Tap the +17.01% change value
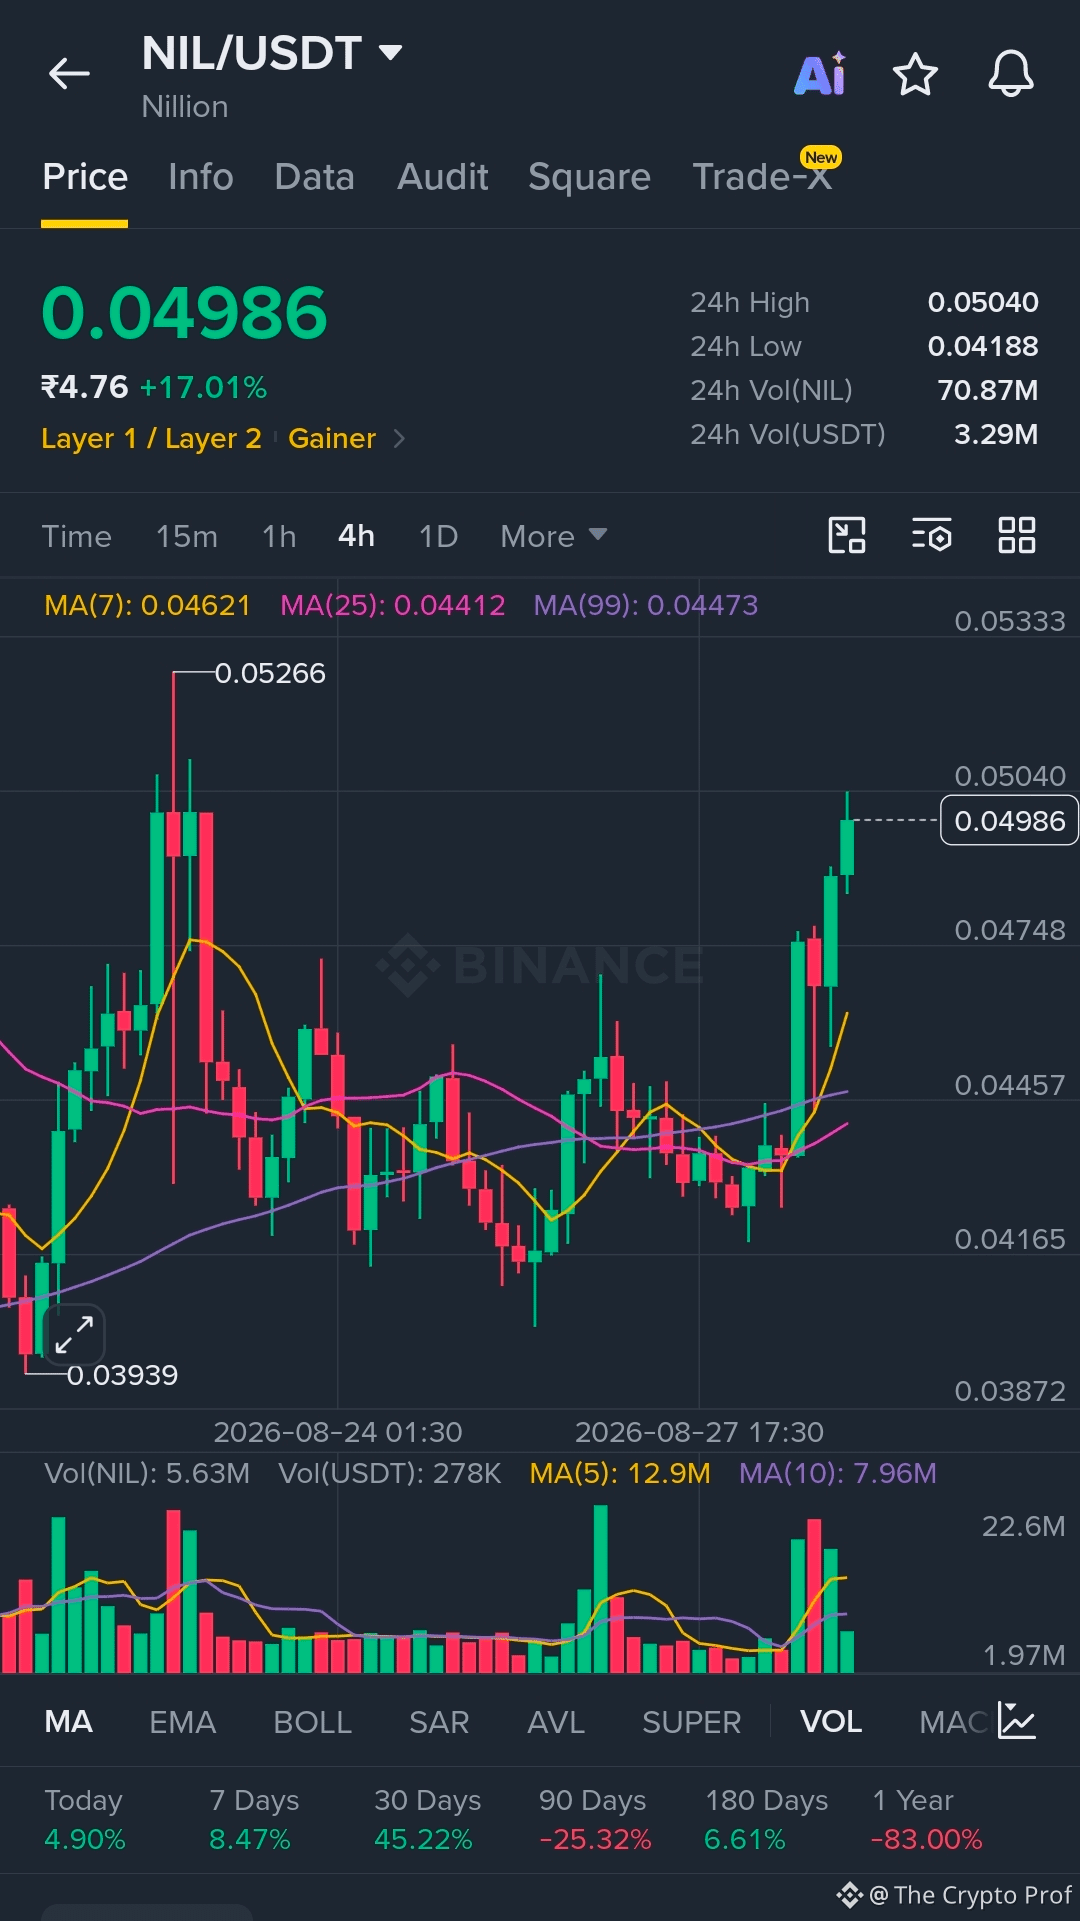 204,387
